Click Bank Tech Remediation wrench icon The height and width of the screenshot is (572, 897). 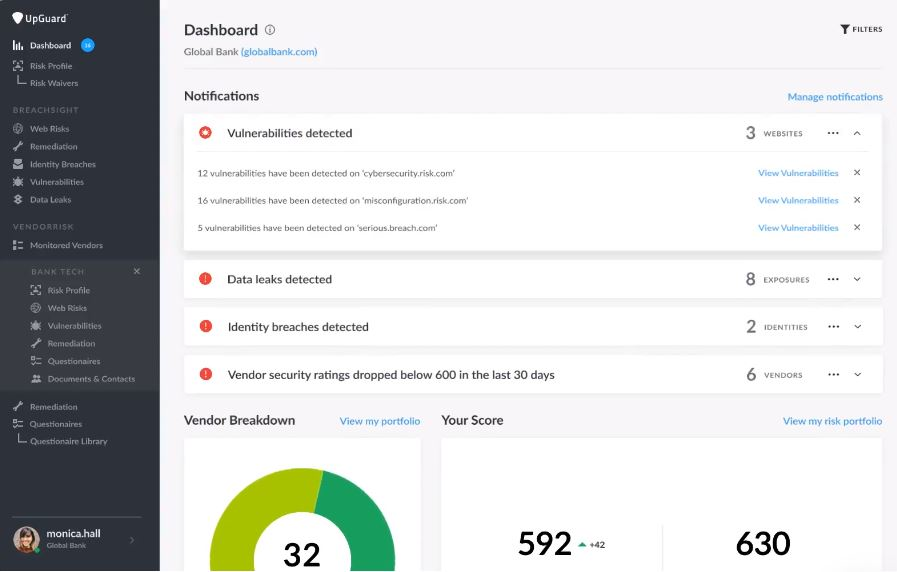36,343
